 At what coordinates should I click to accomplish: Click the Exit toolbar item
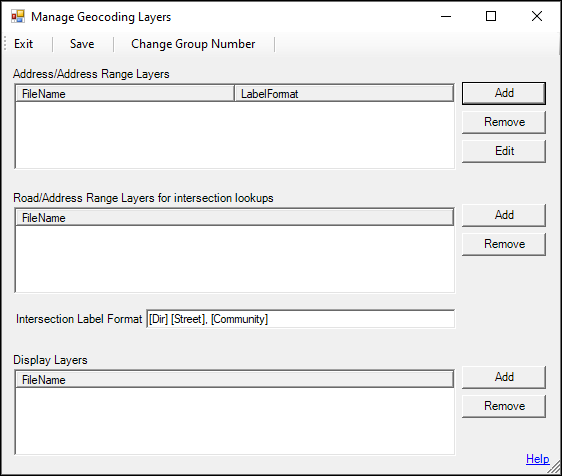(24, 44)
